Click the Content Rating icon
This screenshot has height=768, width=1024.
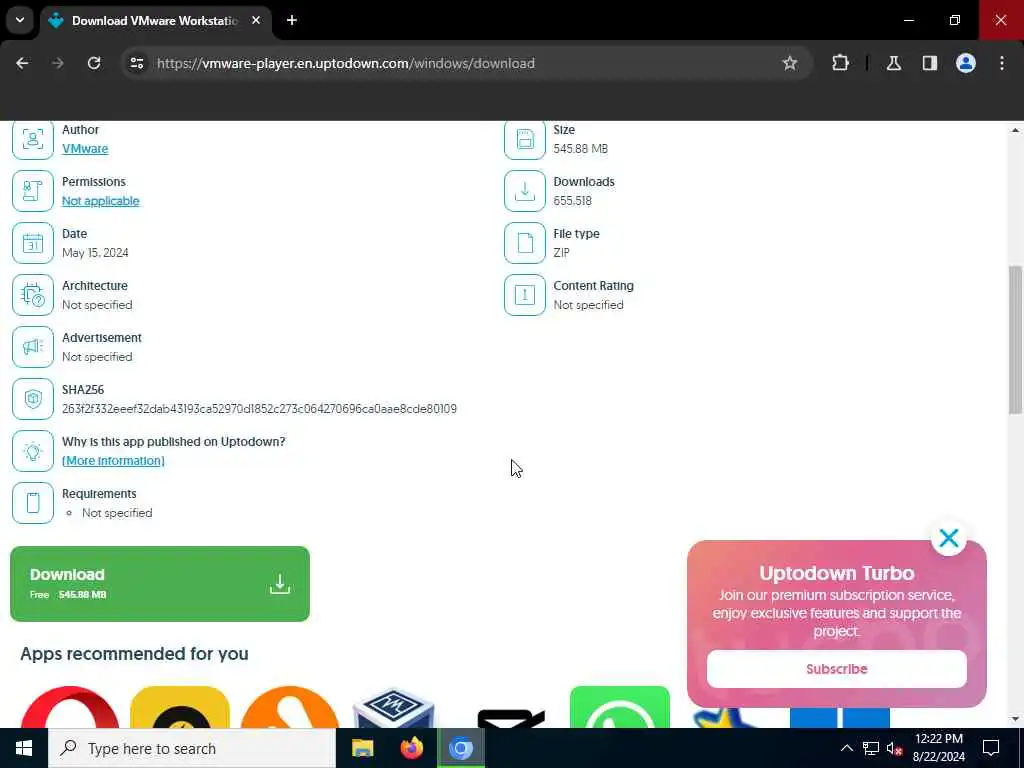[x=524, y=295]
